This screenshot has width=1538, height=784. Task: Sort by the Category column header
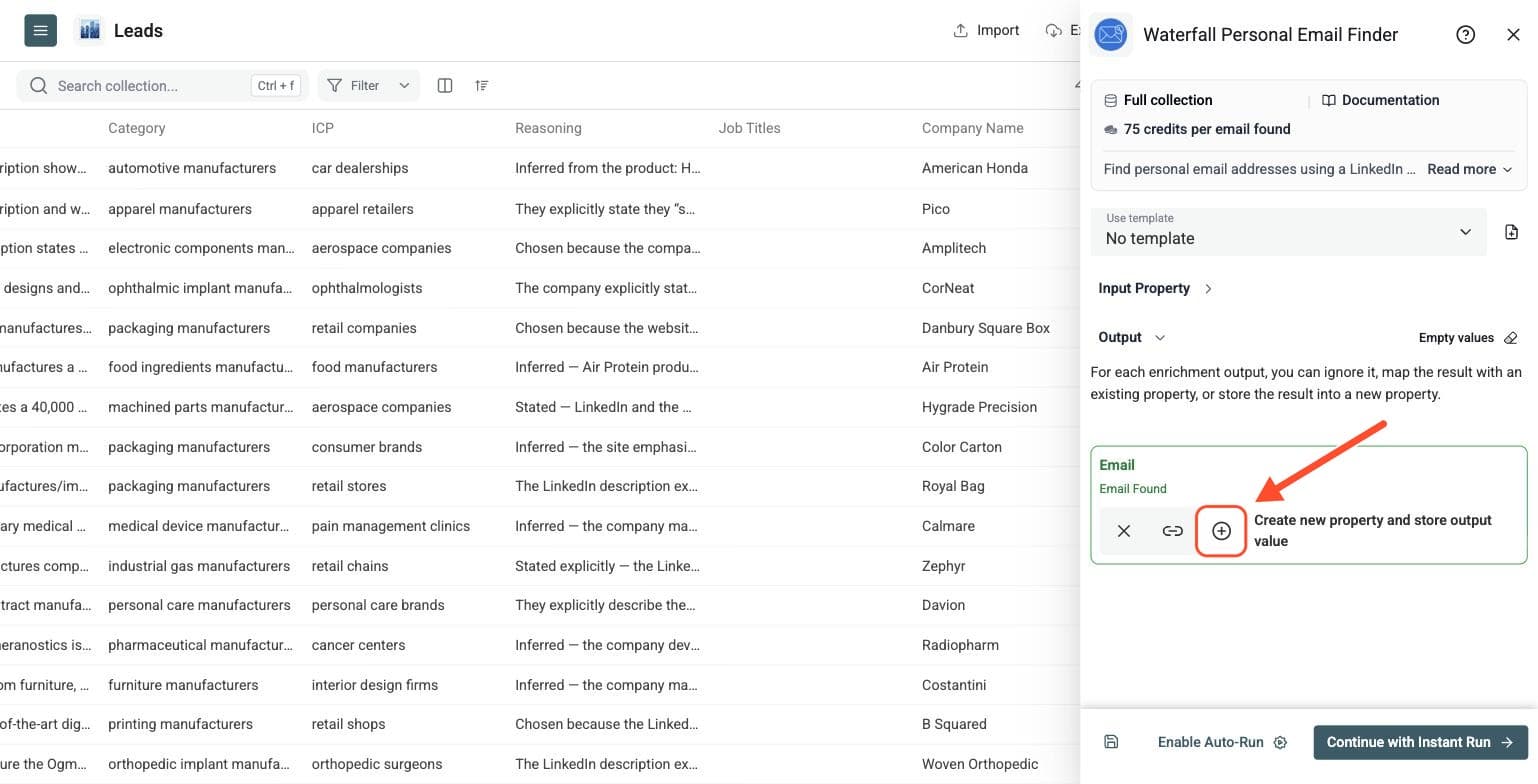[x=137, y=128]
